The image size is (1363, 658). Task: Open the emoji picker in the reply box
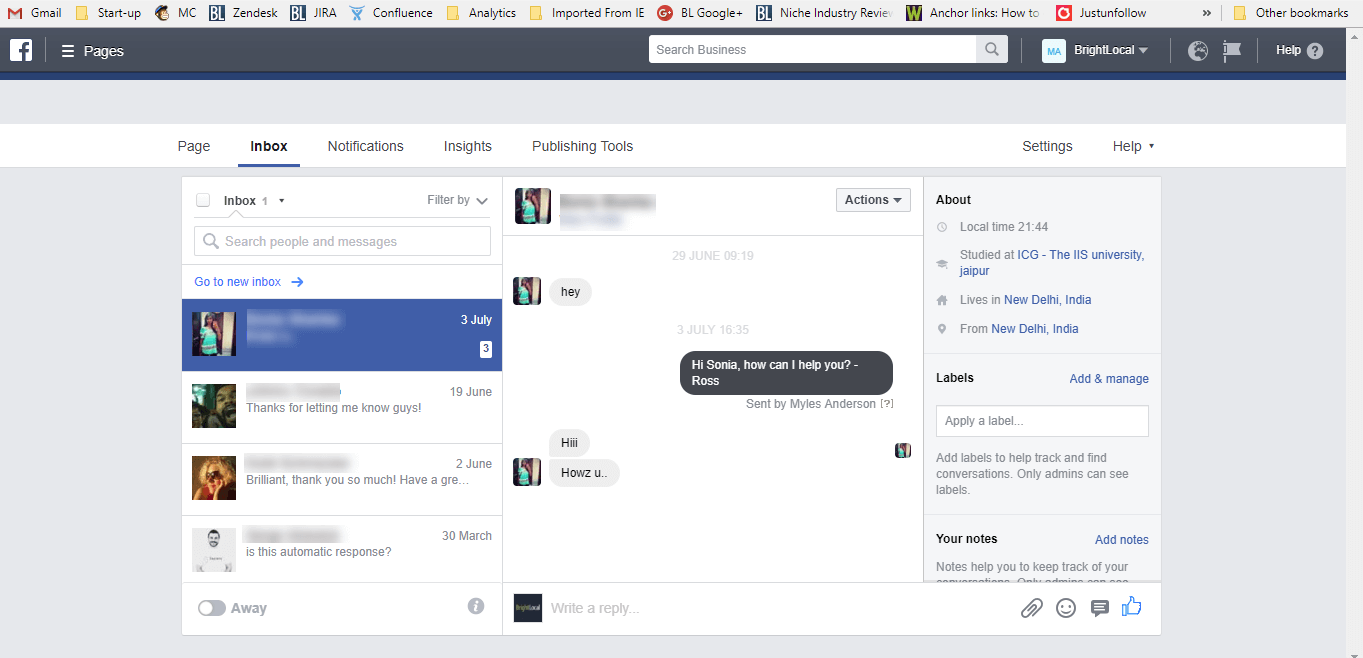pyautogui.click(x=1066, y=607)
